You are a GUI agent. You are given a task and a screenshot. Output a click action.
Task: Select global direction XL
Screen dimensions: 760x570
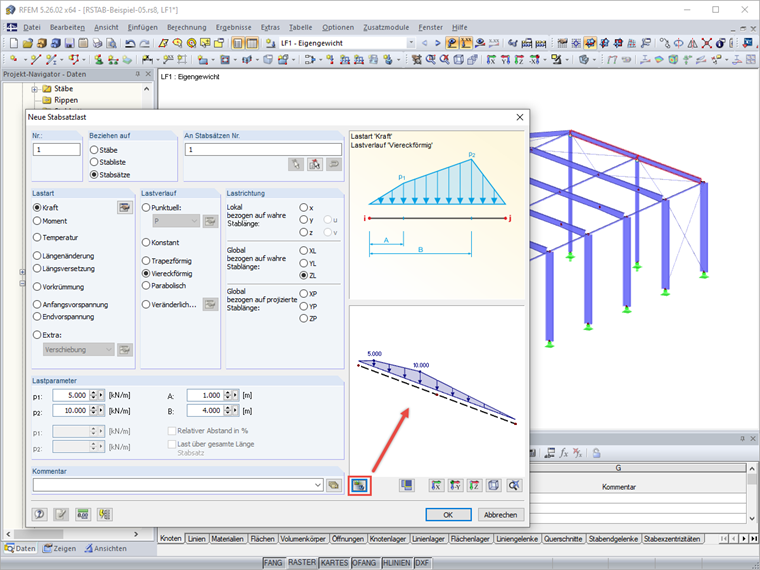pyautogui.click(x=303, y=251)
